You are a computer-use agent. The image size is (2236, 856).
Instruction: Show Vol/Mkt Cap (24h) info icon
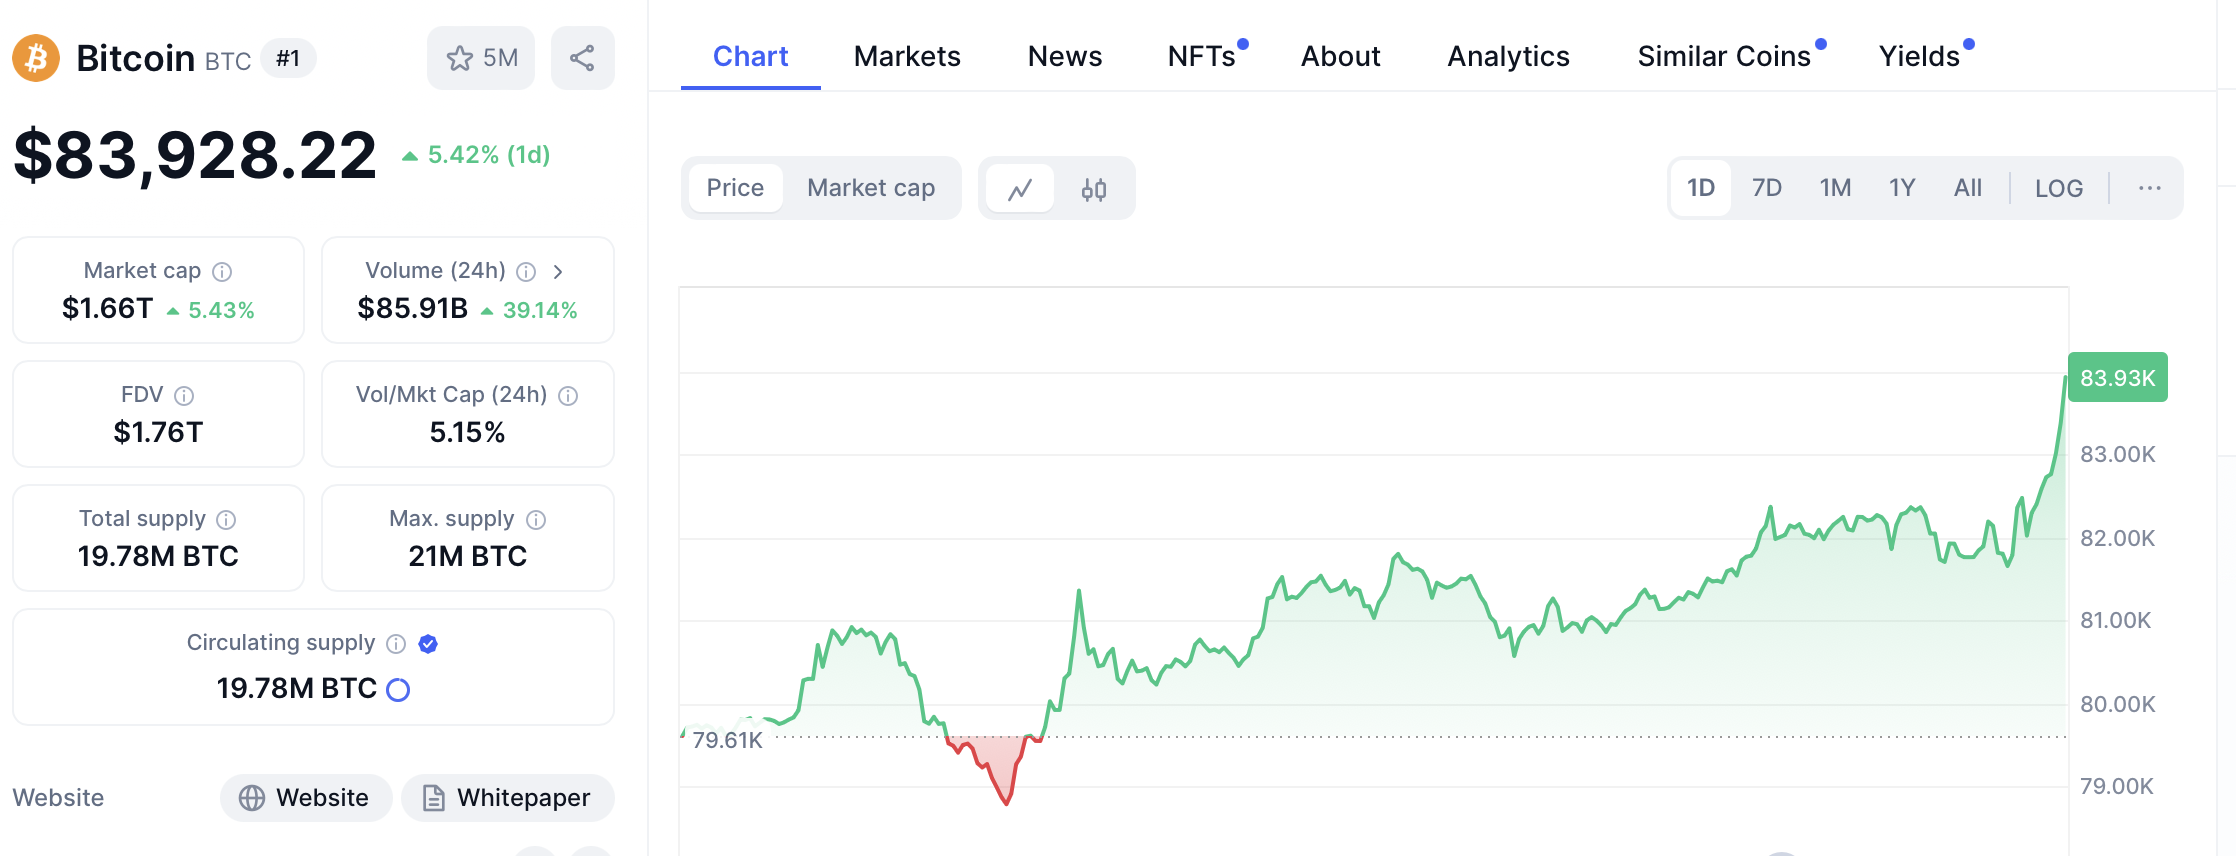click(x=568, y=396)
